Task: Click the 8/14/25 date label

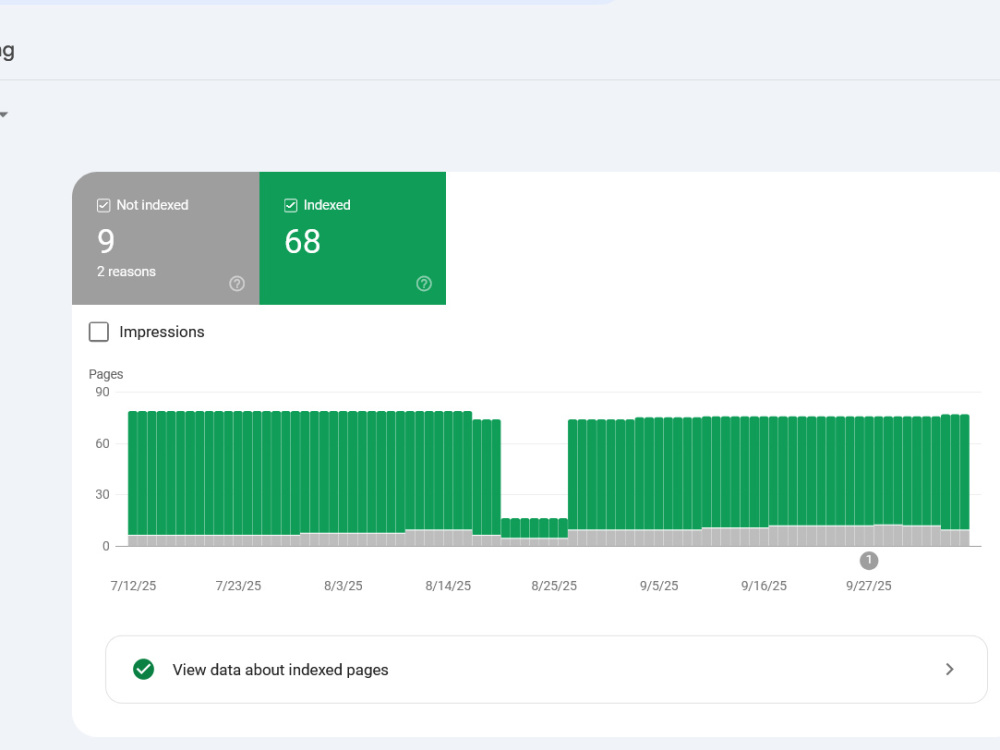Action: pos(448,585)
